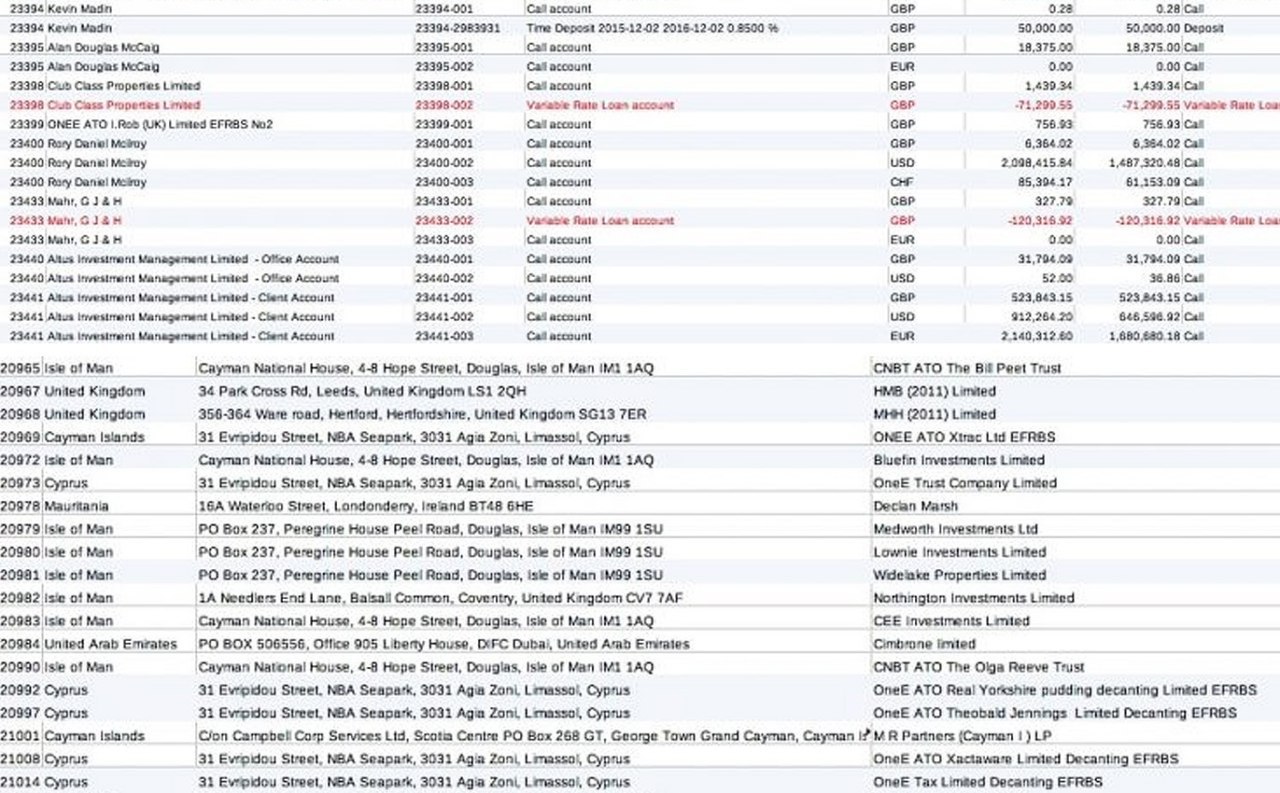The image size is (1280, 793).
Task: Select the balance 85,394.17
Action: point(1045,182)
